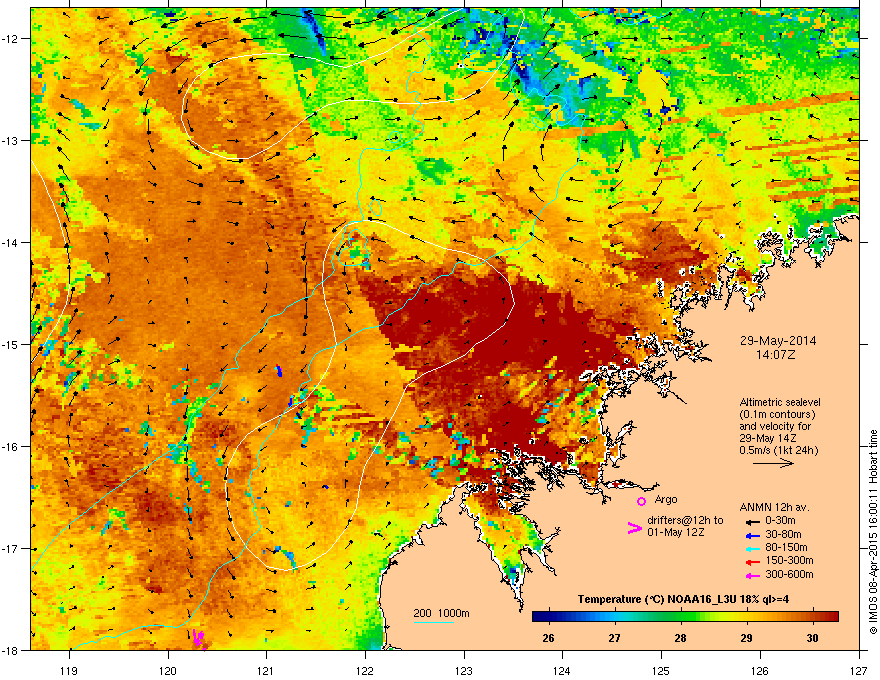The image size is (880, 680).
Task: Click the IMOS Hobart time copyright stamp
Action: 873,532
